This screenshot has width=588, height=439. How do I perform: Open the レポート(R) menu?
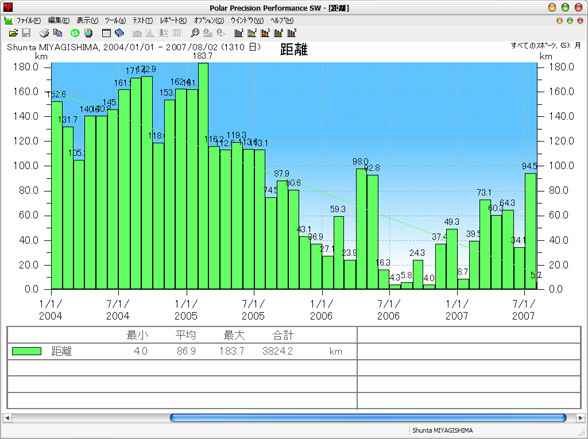(x=173, y=21)
